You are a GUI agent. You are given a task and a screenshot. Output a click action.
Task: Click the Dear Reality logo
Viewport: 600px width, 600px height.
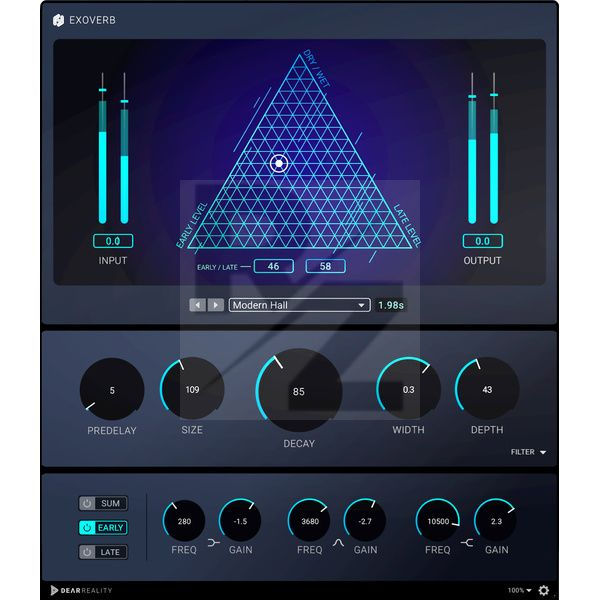(82, 590)
